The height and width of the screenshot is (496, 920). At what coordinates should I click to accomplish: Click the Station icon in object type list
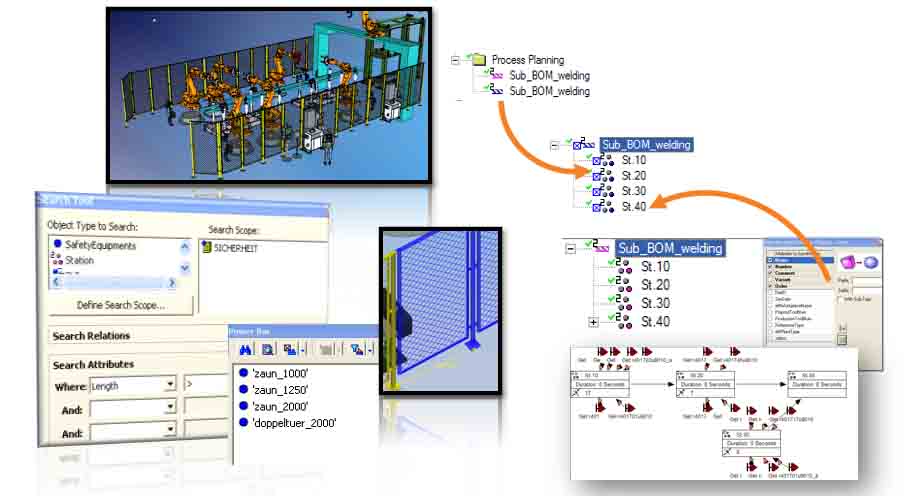click(x=56, y=260)
